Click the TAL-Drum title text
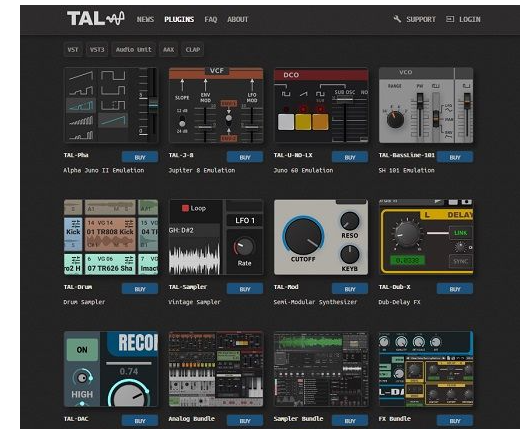This screenshot has height=429, width=527. (78, 287)
